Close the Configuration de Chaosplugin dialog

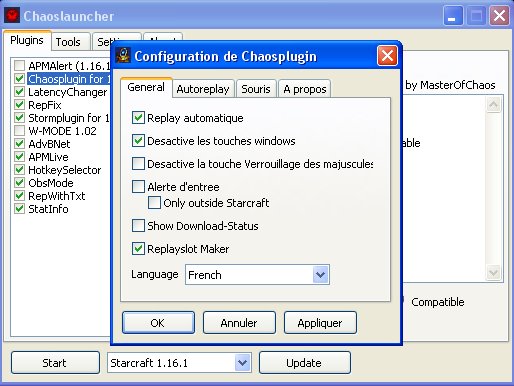click(387, 55)
